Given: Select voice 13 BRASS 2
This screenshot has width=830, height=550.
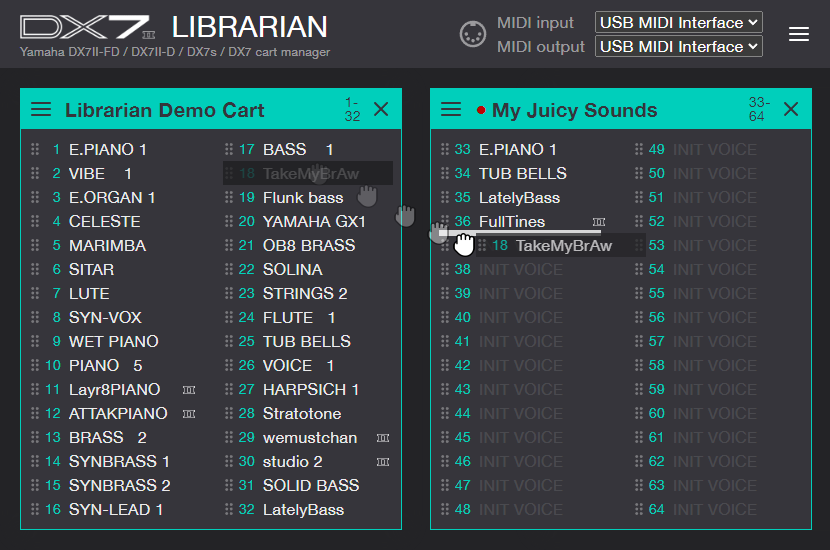Looking at the screenshot, I should coord(107,437).
